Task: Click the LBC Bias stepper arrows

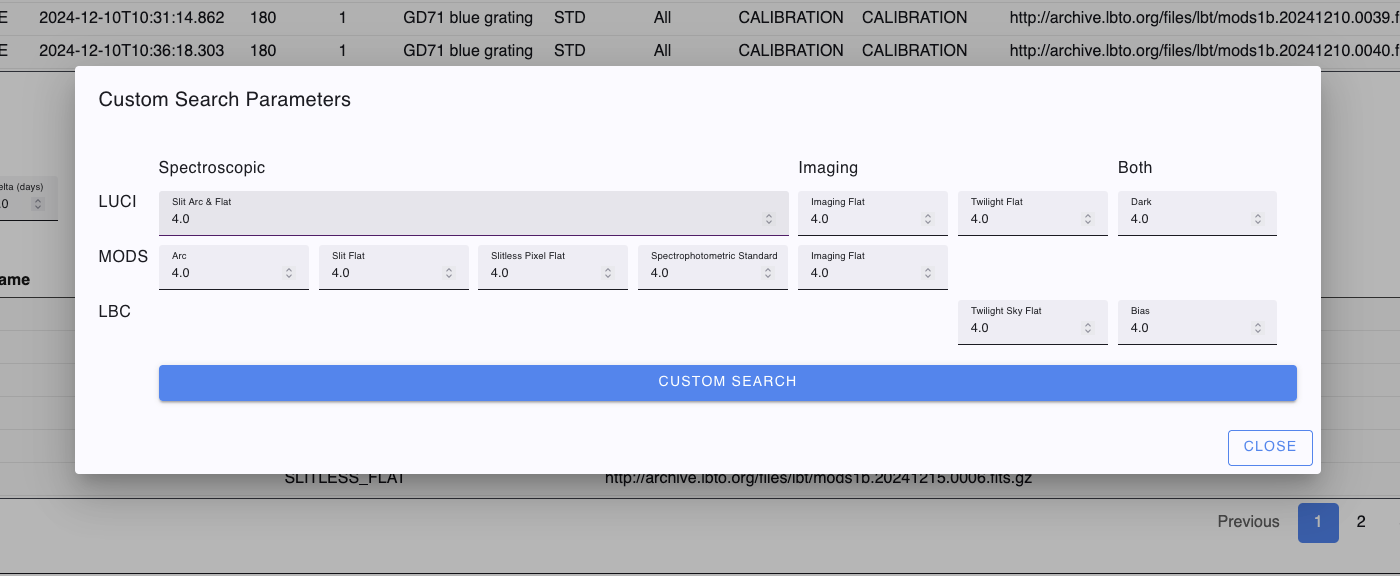Action: 1257,328
